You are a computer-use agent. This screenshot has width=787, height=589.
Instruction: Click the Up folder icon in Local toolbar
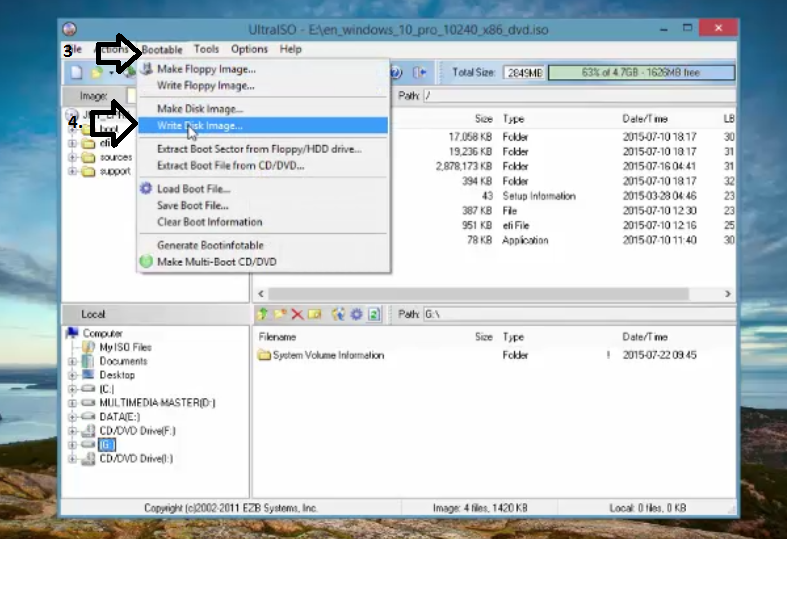(263, 314)
